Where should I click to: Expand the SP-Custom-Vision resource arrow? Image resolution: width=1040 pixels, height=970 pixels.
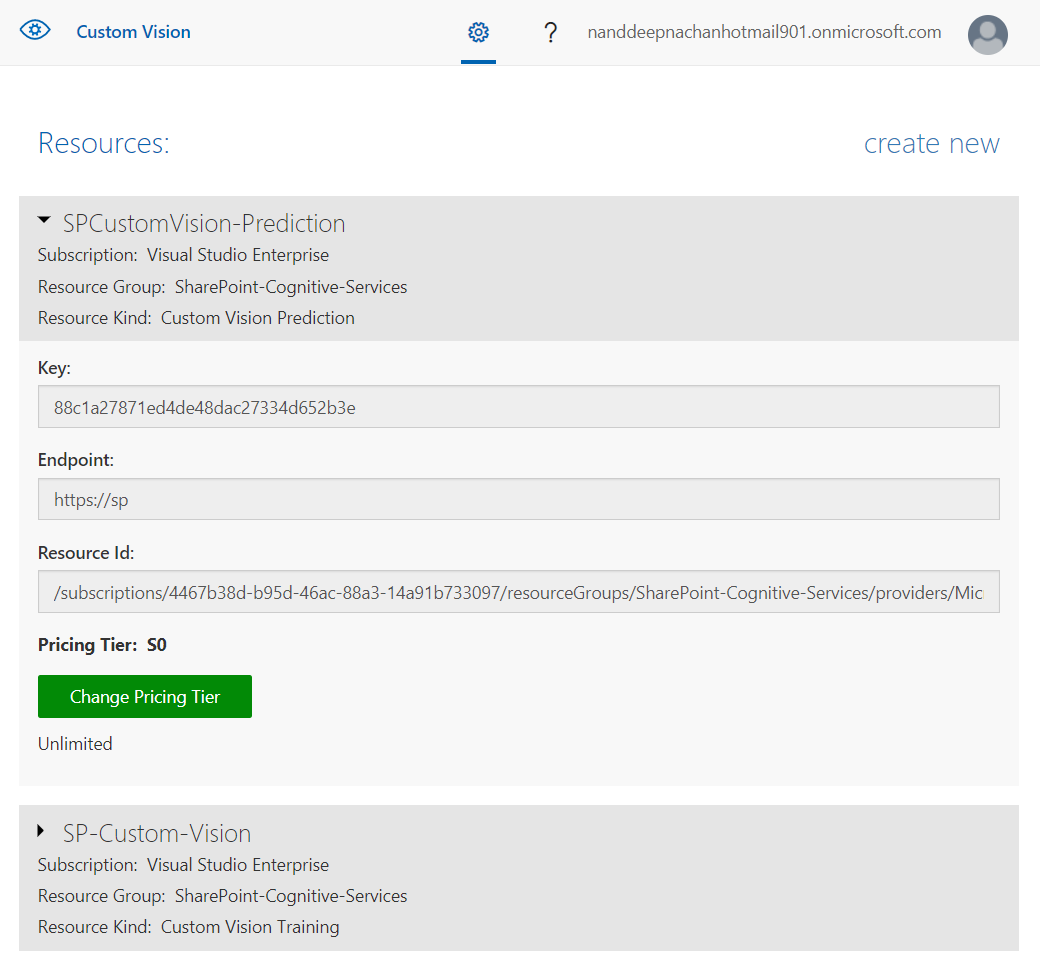[x=41, y=830]
